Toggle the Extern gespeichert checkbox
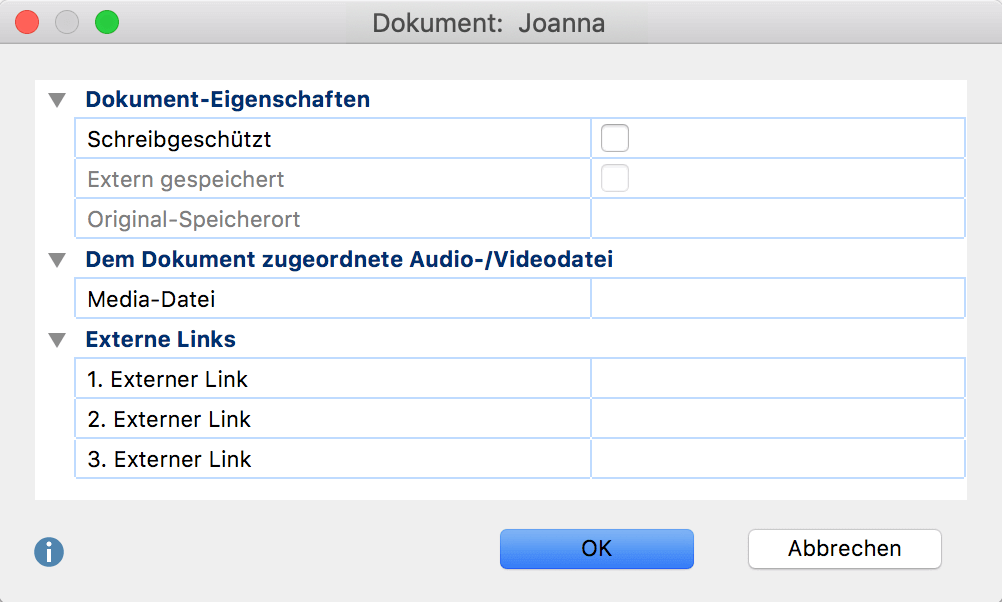The image size is (1002, 602). pyautogui.click(x=614, y=178)
